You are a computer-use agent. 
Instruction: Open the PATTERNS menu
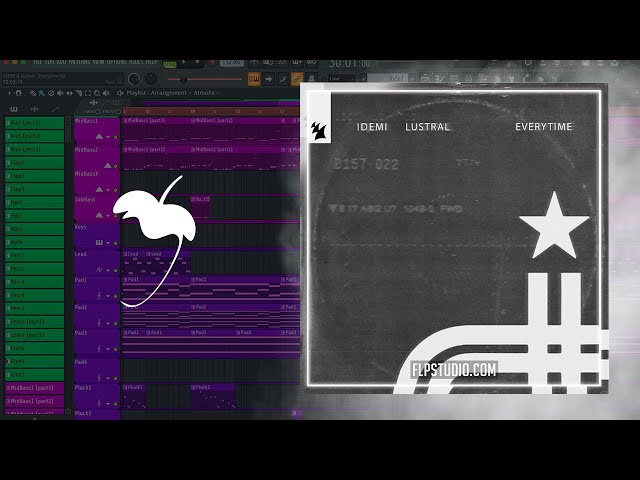pos(80,62)
